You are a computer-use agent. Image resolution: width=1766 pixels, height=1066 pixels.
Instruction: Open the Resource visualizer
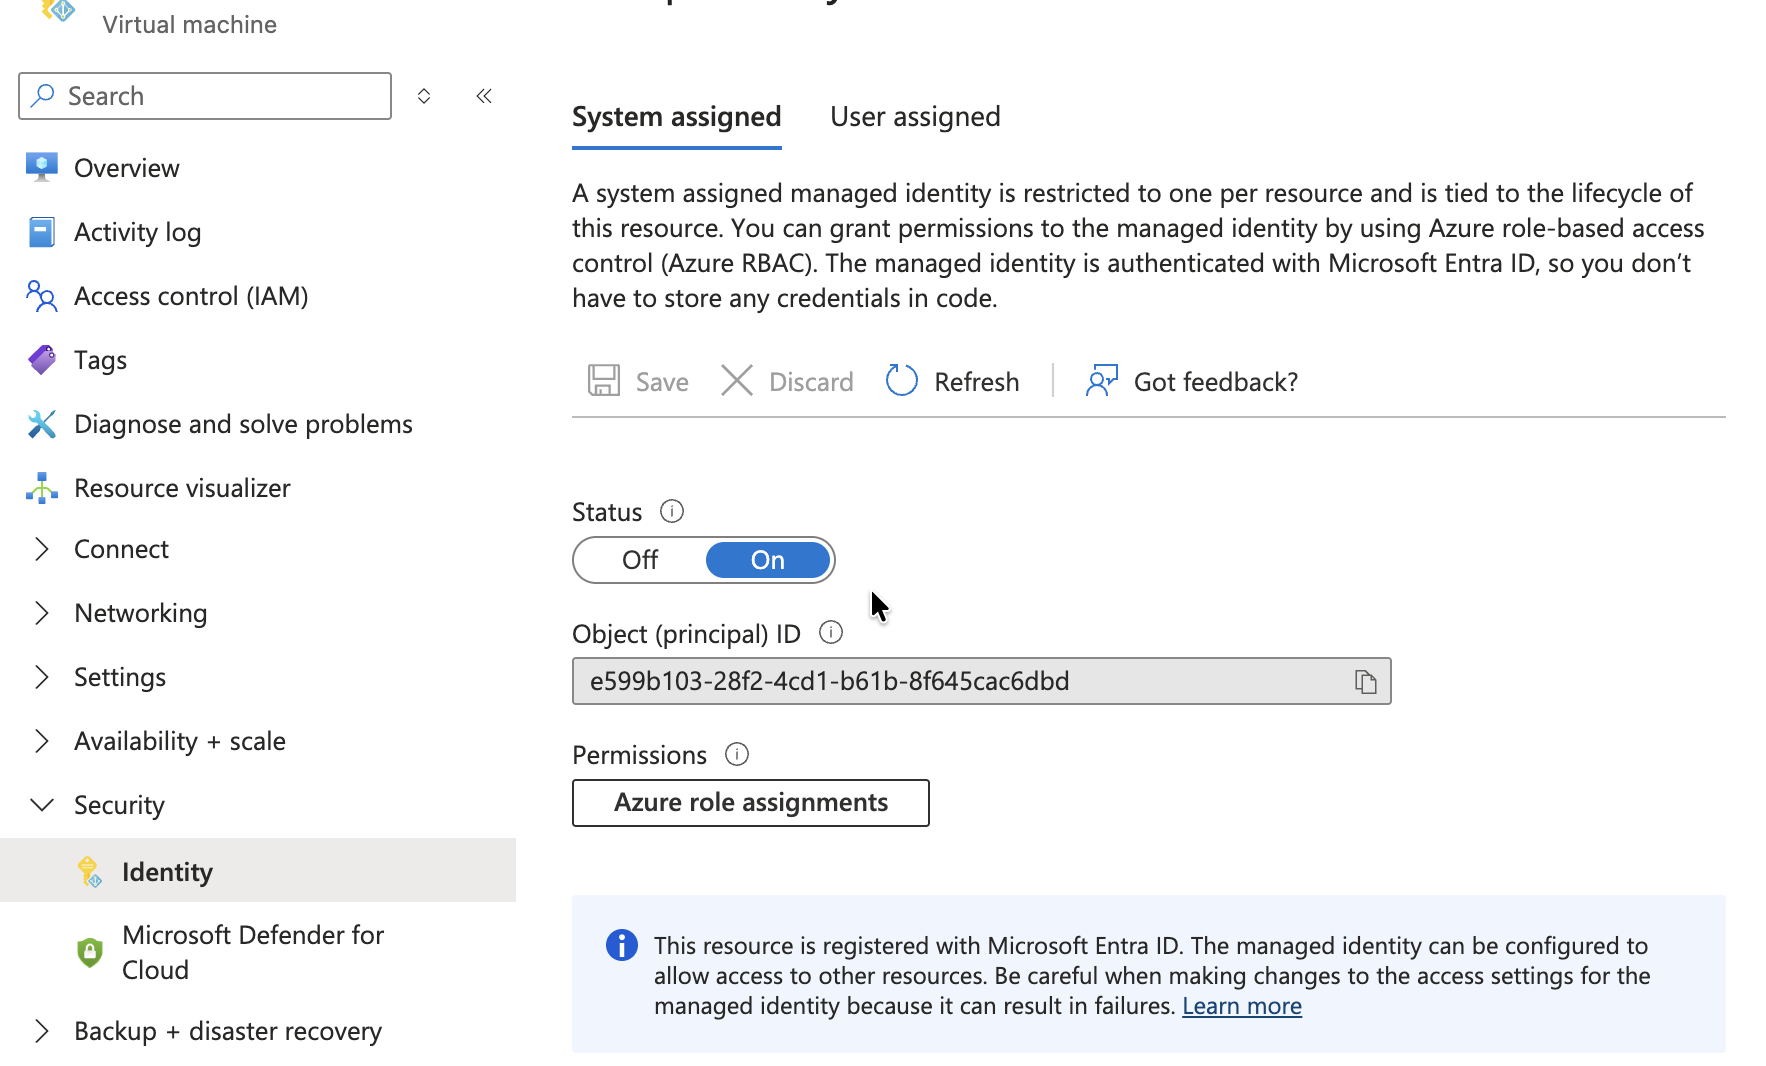(181, 487)
